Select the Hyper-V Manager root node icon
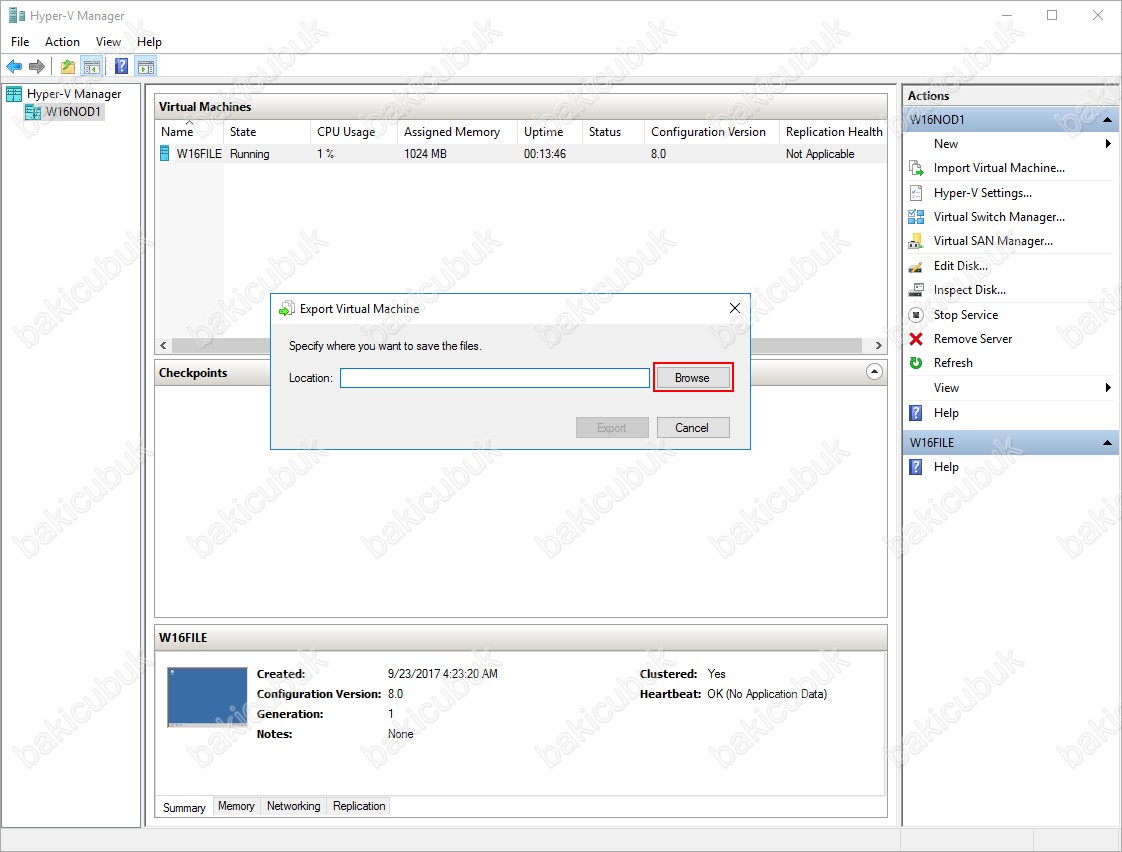1122x852 pixels. tap(14, 94)
